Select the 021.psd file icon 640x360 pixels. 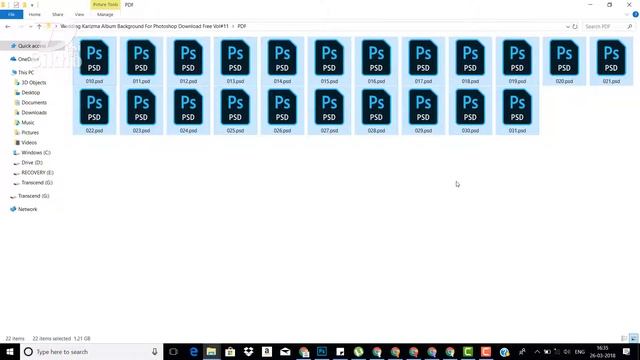click(611, 58)
